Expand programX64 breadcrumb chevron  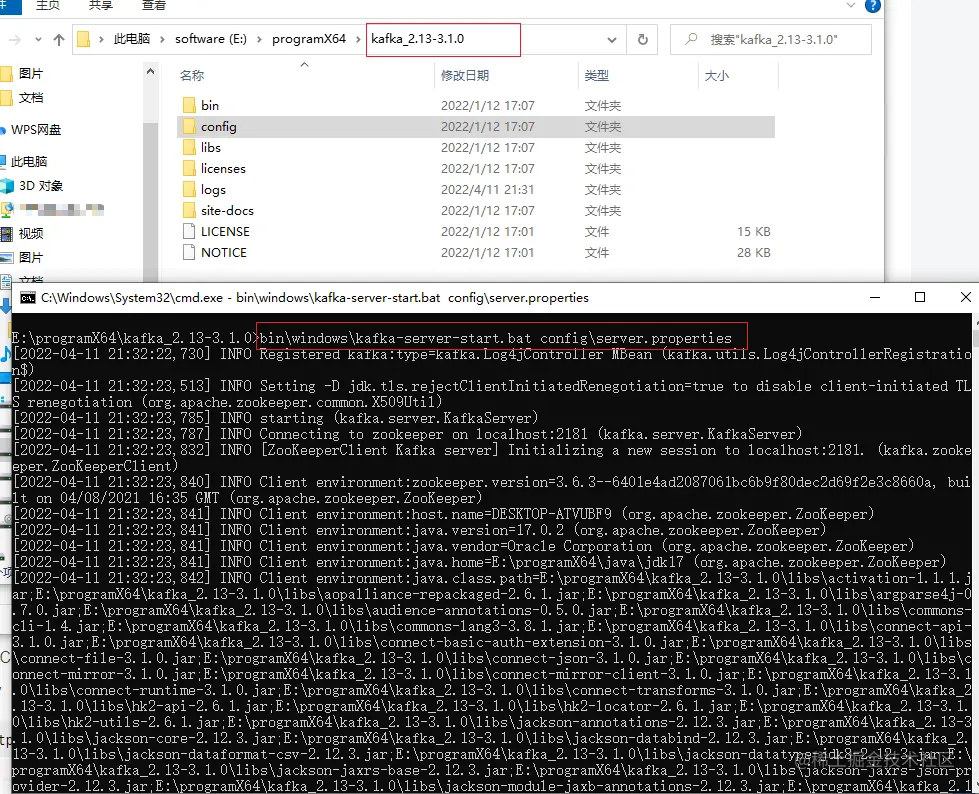coord(358,39)
